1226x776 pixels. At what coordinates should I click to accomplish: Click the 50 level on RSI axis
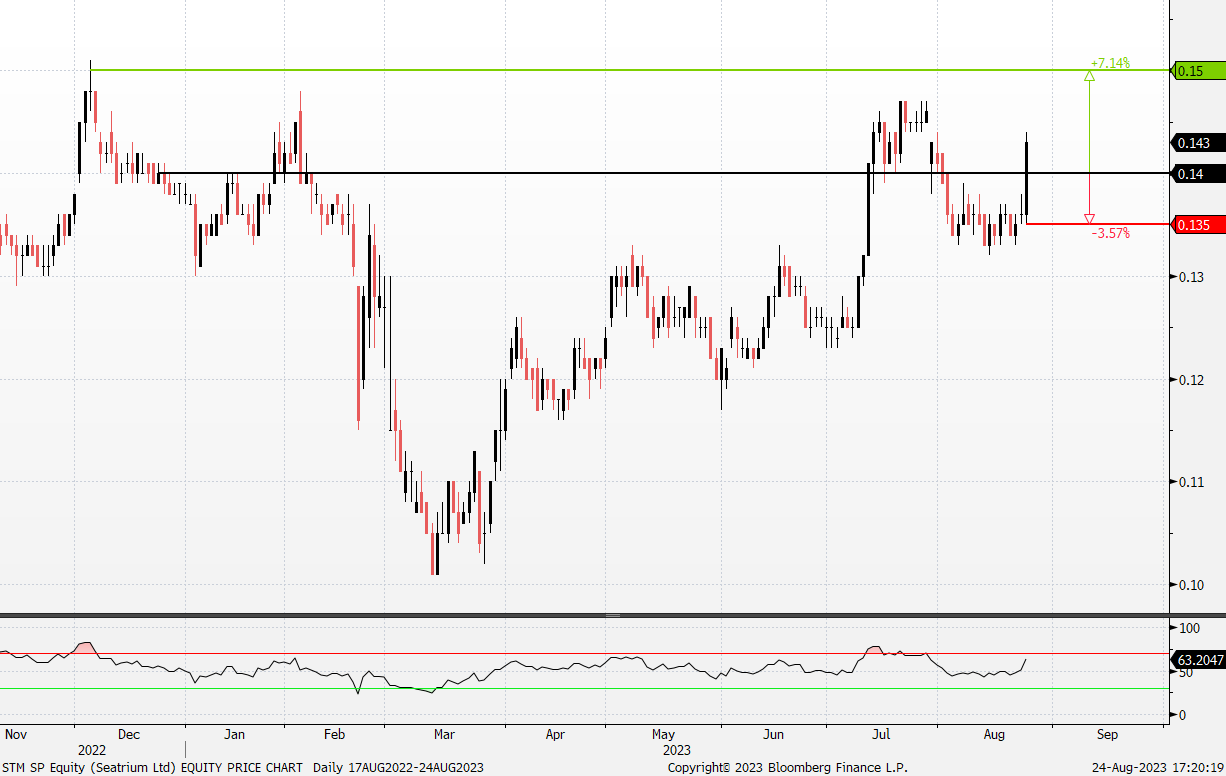click(1186, 673)
